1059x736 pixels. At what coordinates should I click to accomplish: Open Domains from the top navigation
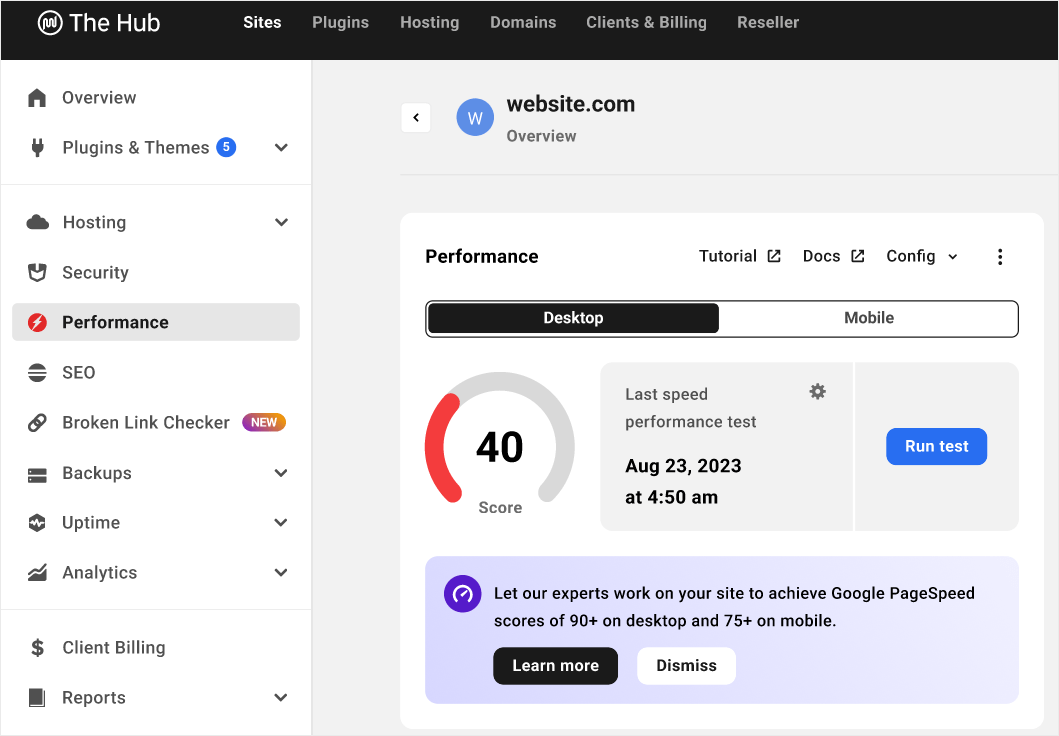523,22
